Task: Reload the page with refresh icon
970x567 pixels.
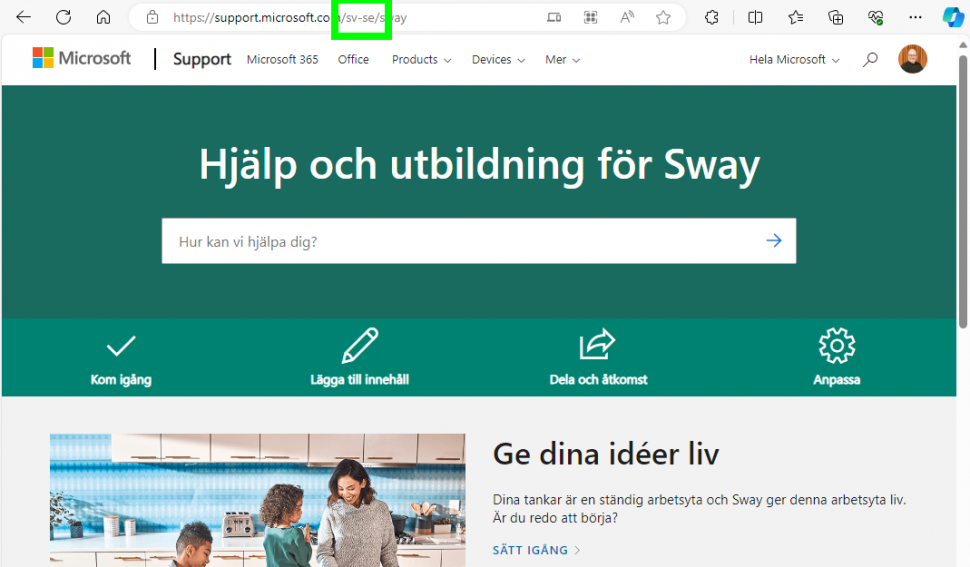Action: (63, 17)
